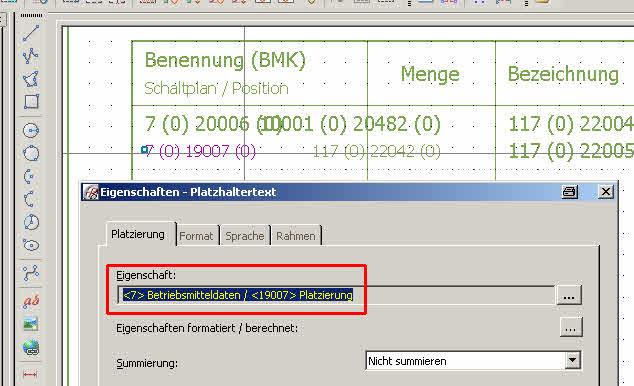
Task: Select the Polygon drawing tool
Action: pyautogui.click(x=31, y=79)
